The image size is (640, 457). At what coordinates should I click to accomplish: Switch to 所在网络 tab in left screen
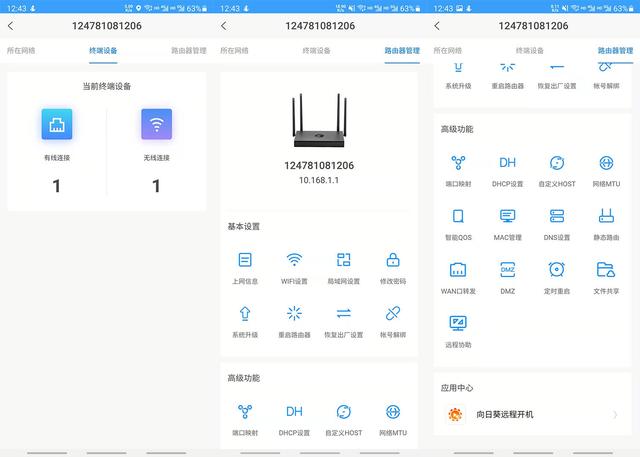point(21,51)
